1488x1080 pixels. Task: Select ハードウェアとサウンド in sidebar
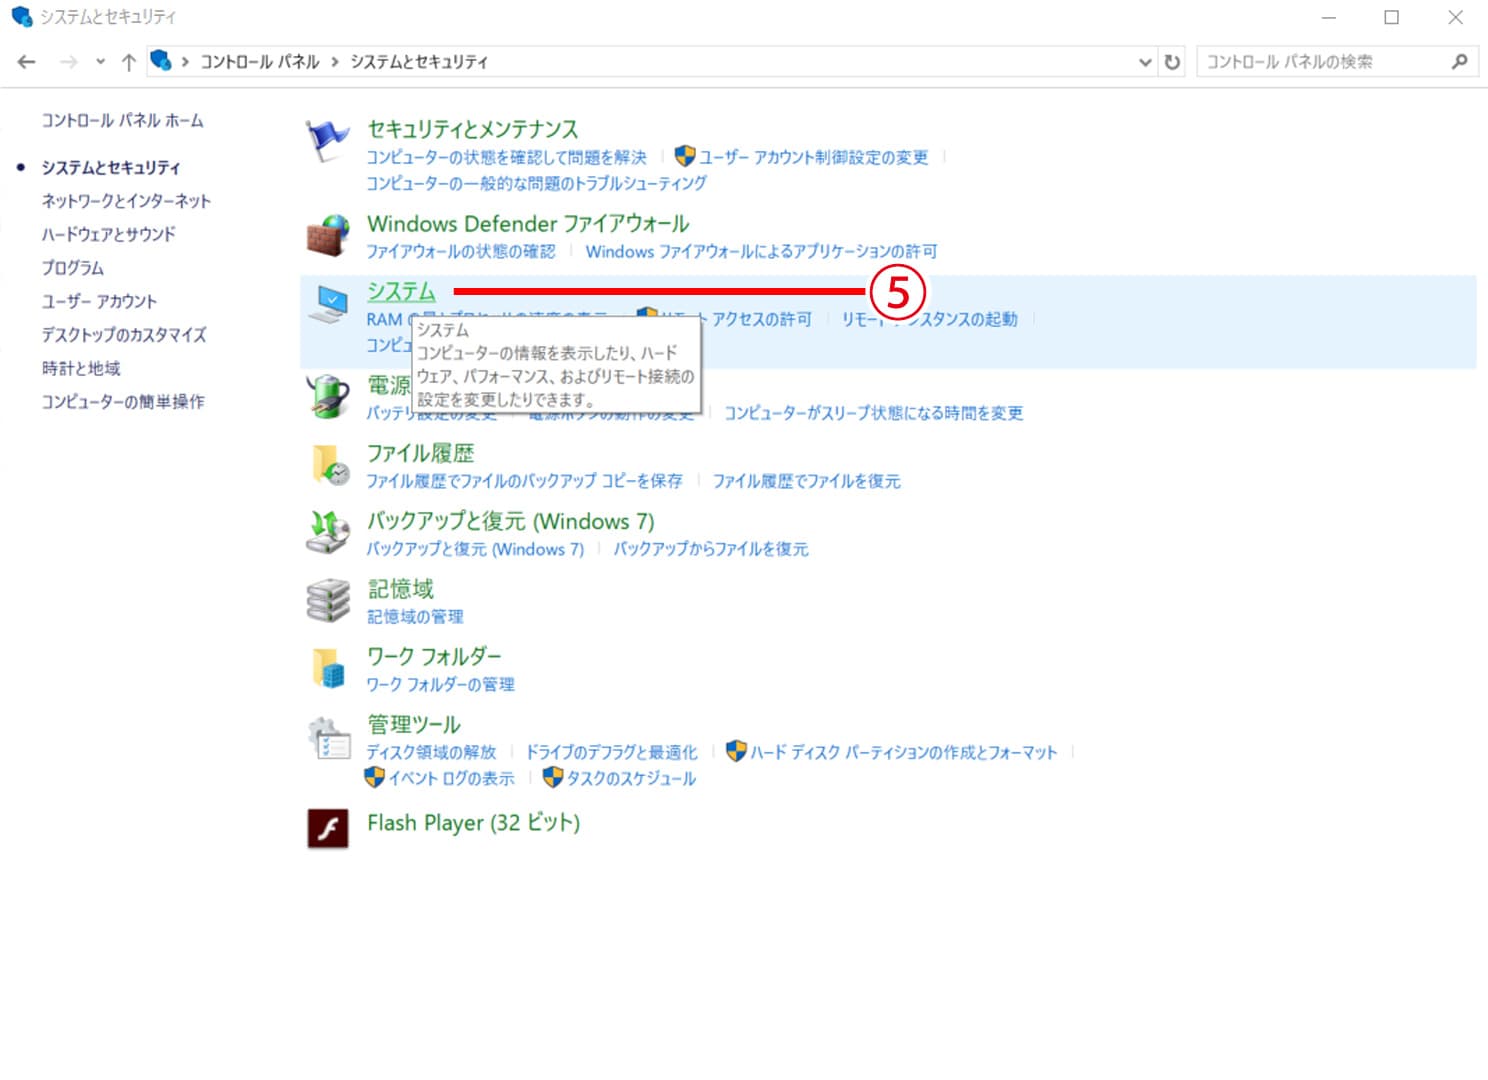108,234
